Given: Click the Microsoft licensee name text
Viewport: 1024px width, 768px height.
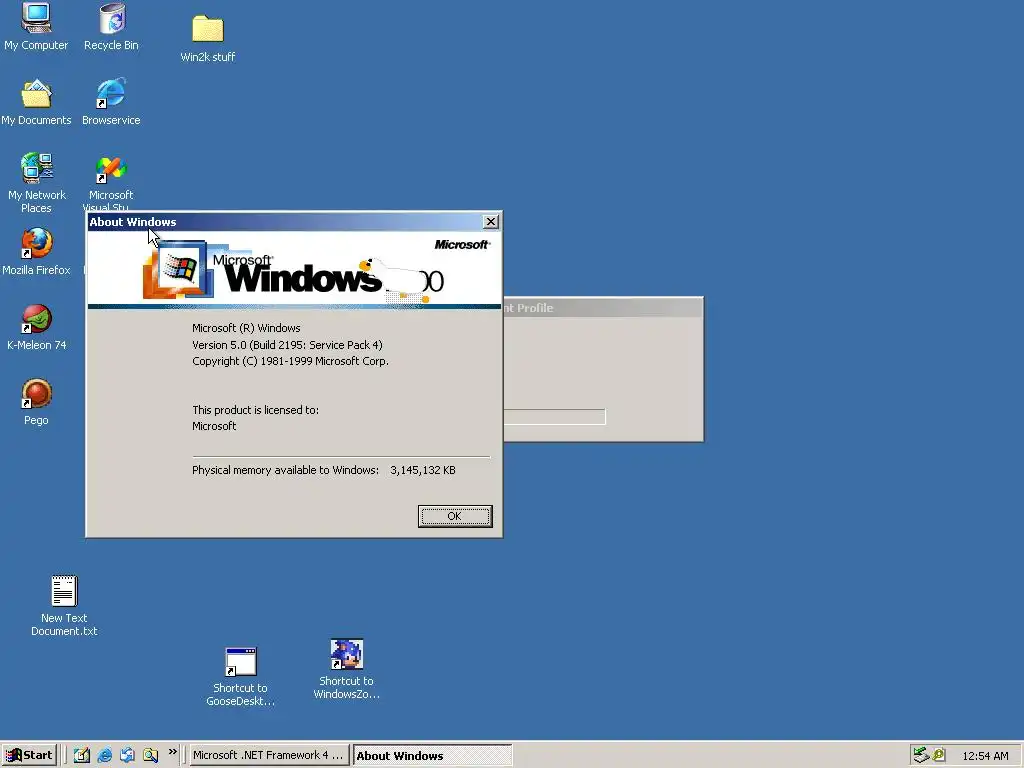Looking at the screenshot, I should (214, 426).
